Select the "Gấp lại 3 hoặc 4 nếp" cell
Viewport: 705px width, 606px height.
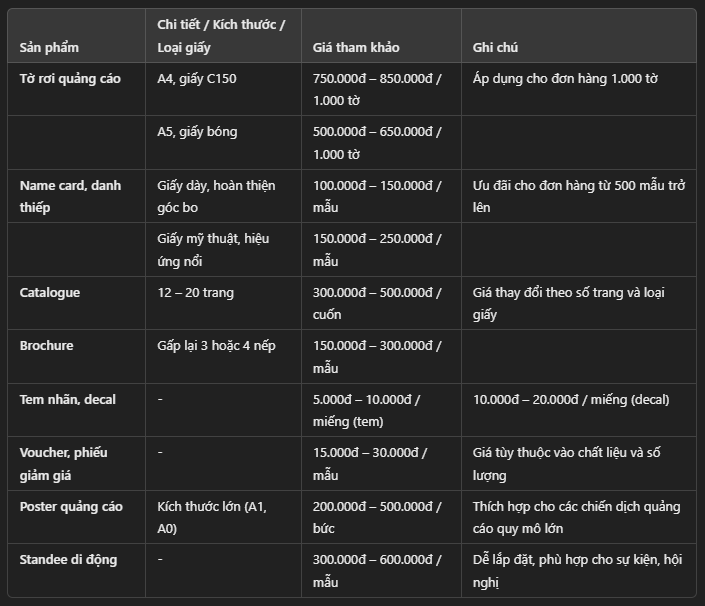[x=216, y=345]
